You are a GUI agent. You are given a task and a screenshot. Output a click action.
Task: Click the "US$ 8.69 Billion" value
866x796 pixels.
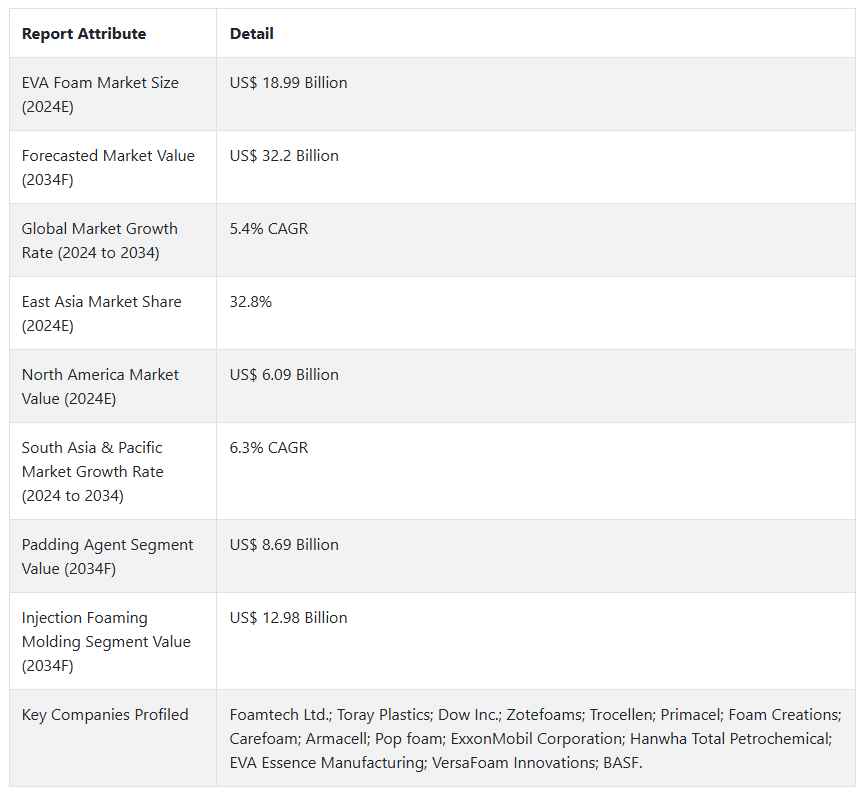click(284, 545)
